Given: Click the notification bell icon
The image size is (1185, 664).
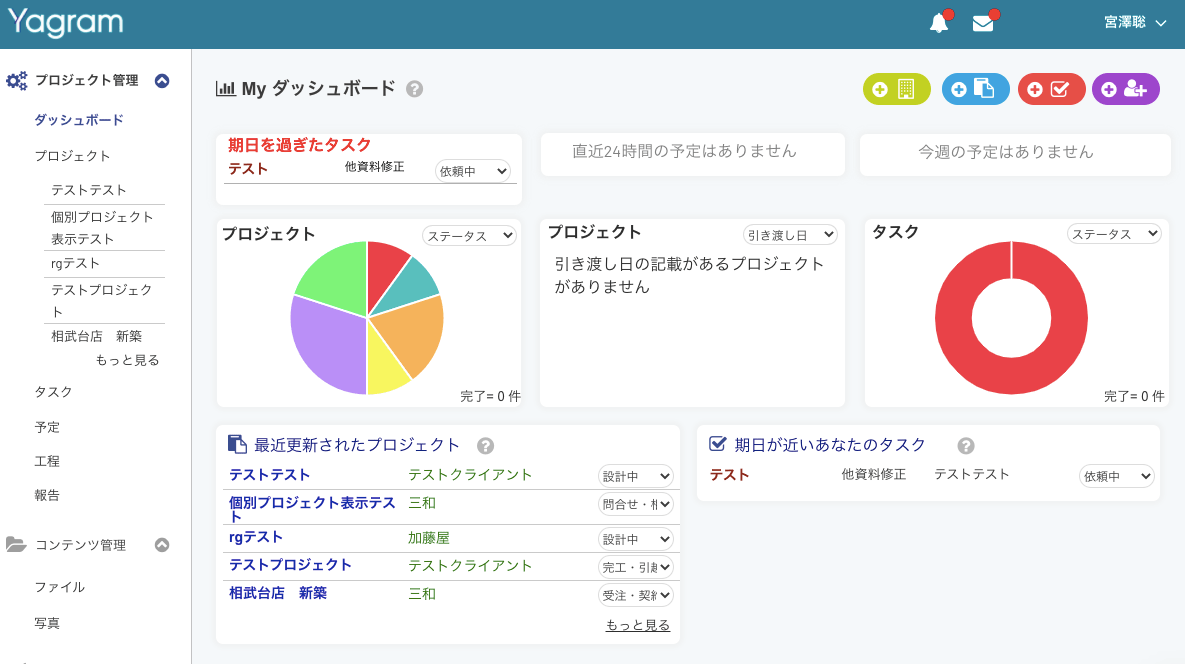Looking at the screenshot, I should click(939, 23).
